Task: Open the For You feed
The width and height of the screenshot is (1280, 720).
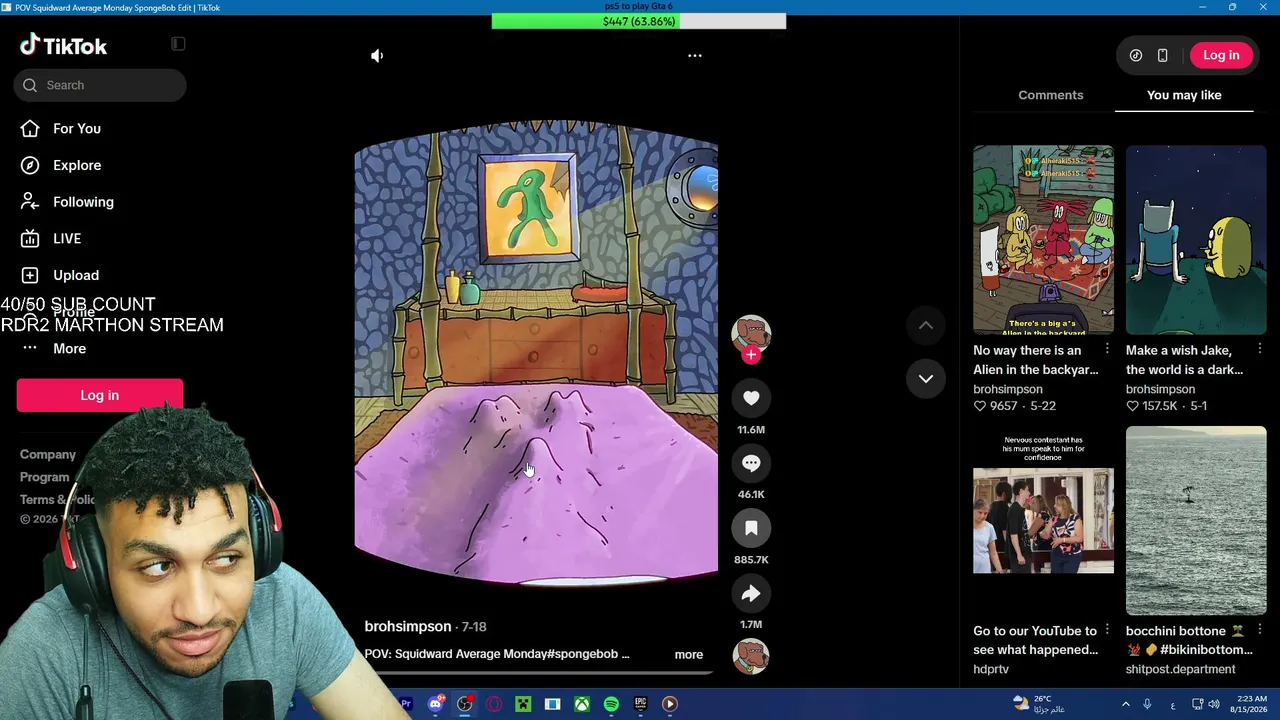Action: [x=77, y=128]
